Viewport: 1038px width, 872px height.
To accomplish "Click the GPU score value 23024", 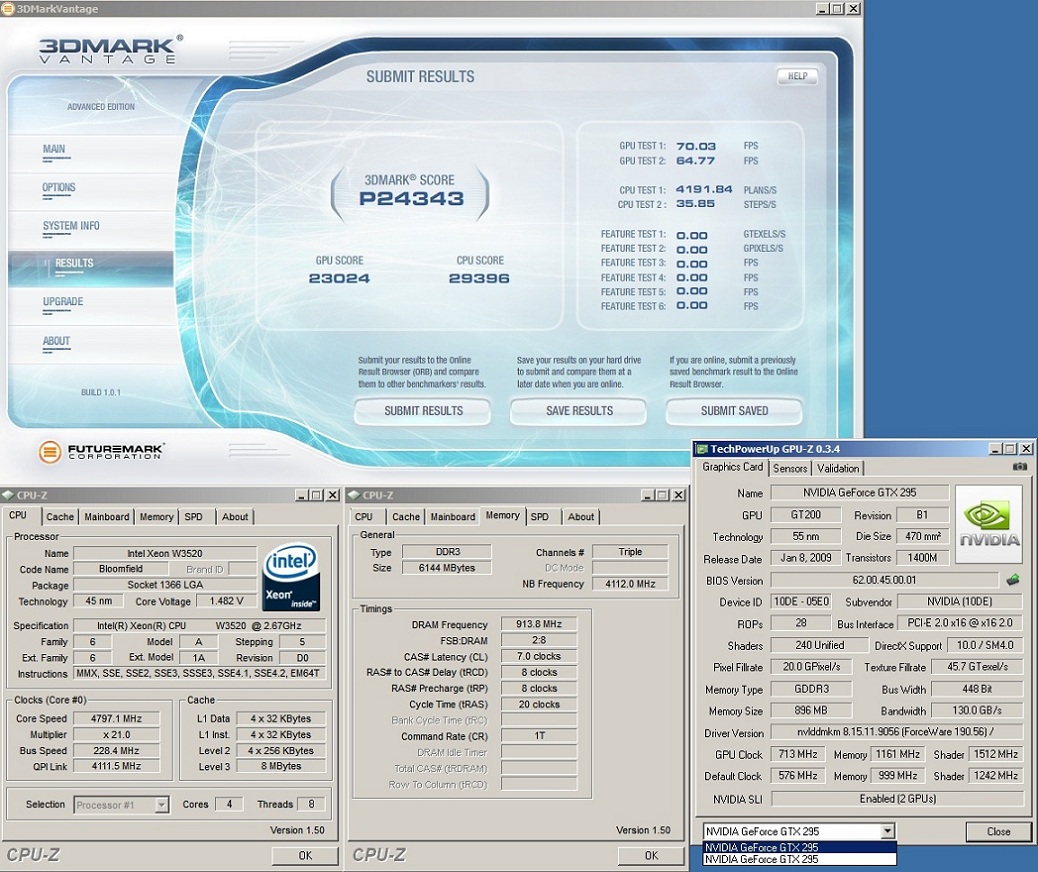I will pos(339,279).
